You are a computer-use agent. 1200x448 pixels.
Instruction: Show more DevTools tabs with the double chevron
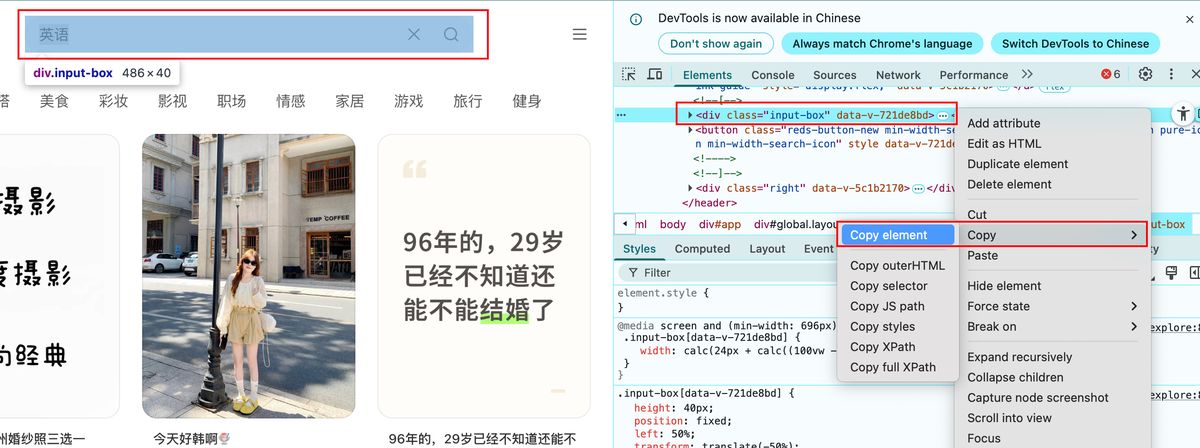pos(1027,74)
